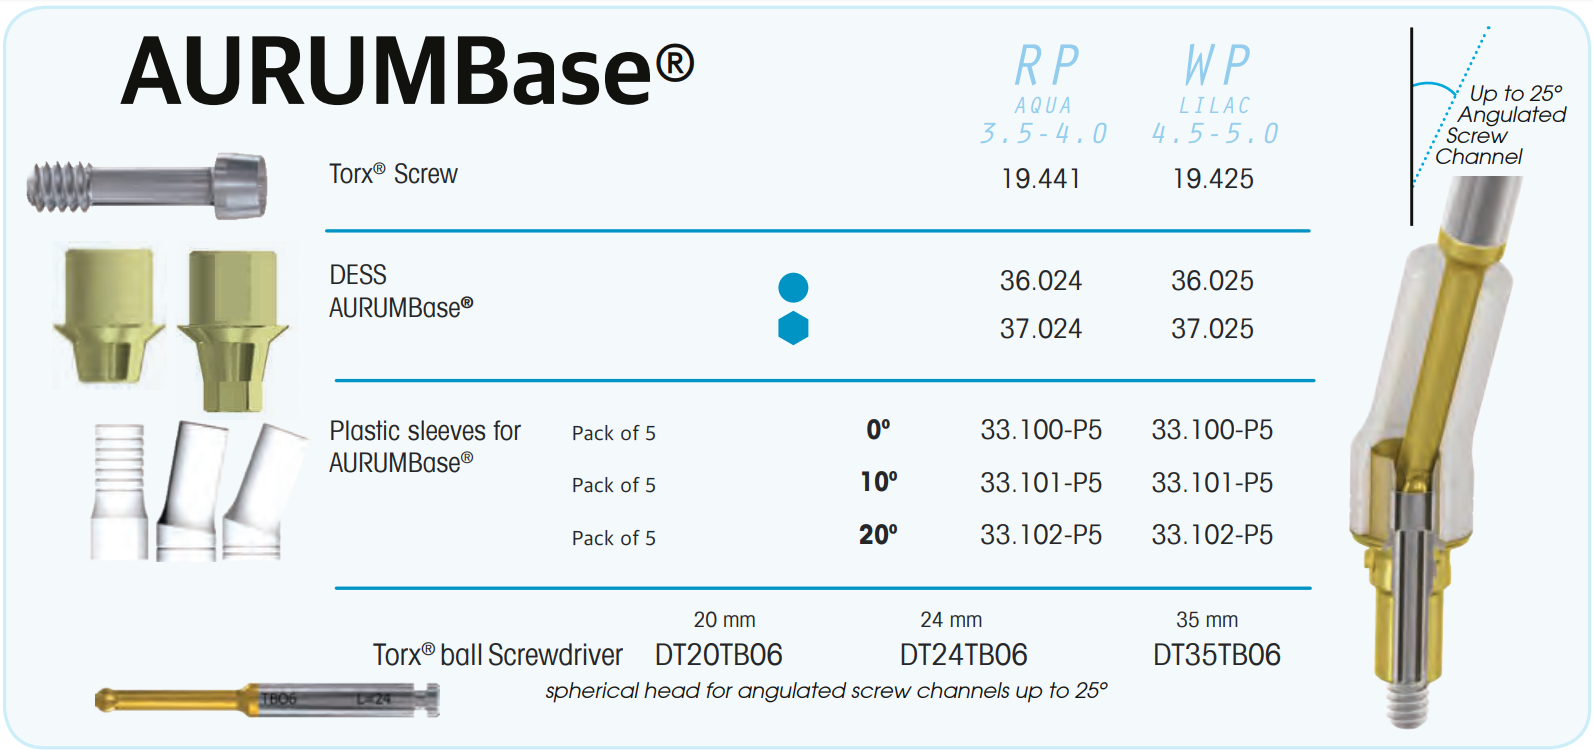Screen dimensions: 1593x750
Task: Click the blue hexagon connection icon
Action: [x=793, y=328]
